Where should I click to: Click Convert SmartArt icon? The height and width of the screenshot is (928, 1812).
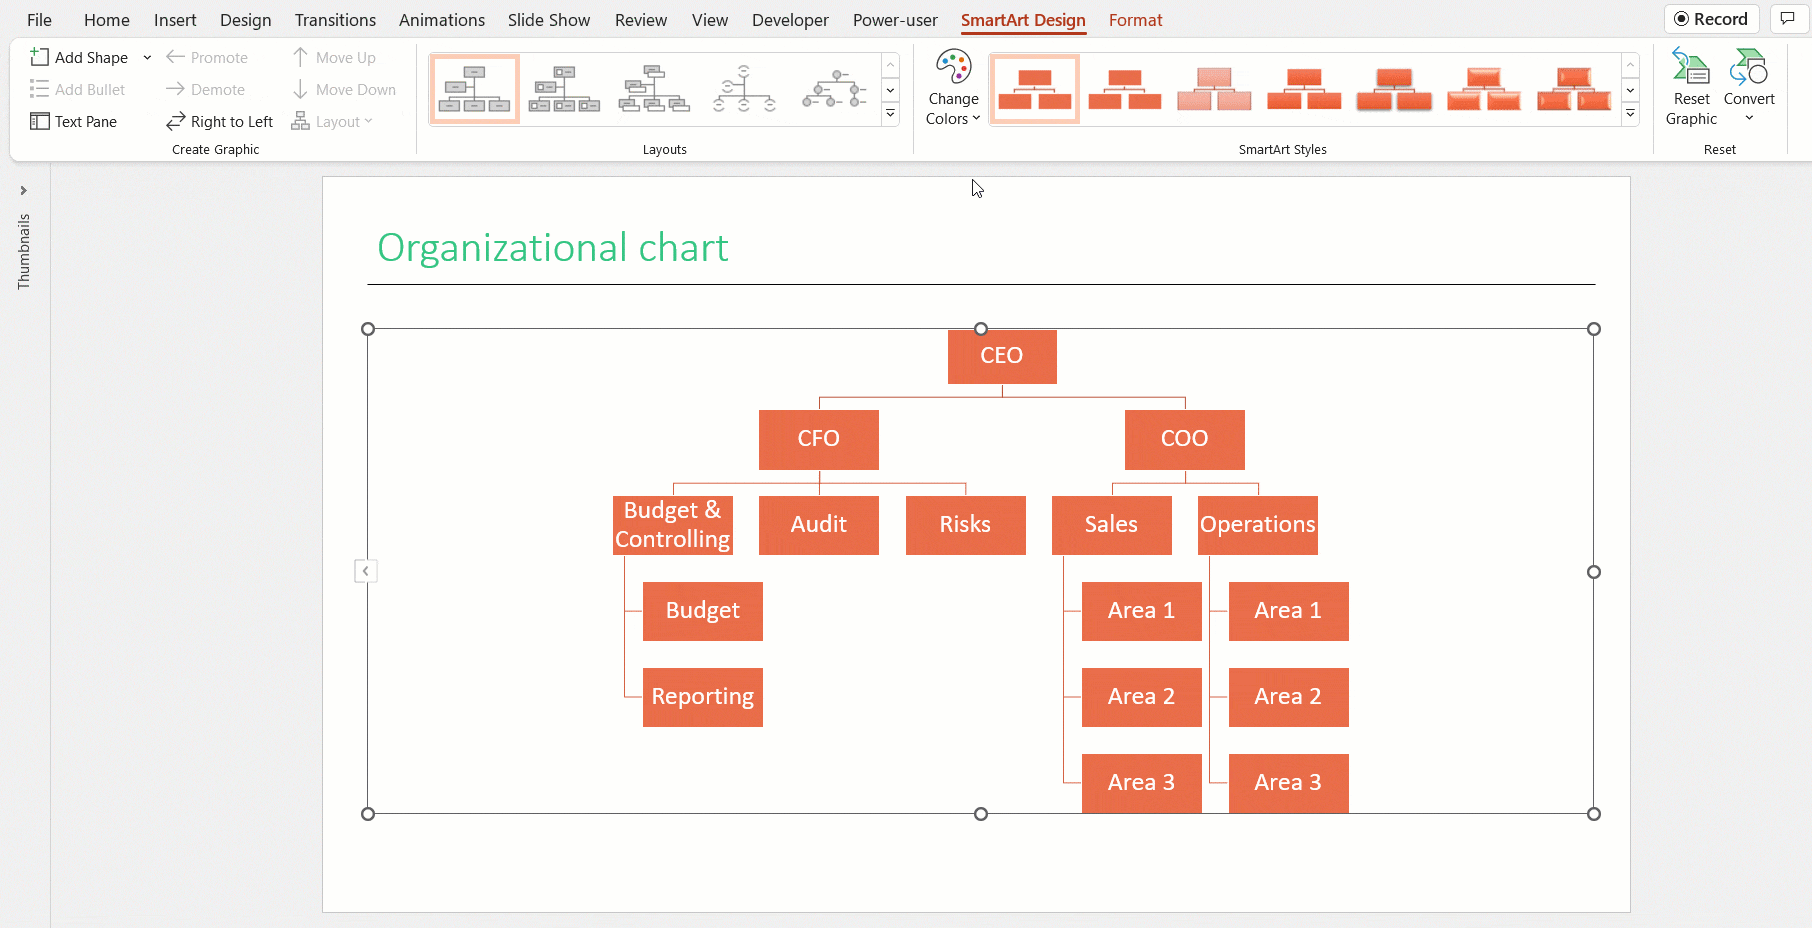pyautogui.click(x=1749, y=69)
